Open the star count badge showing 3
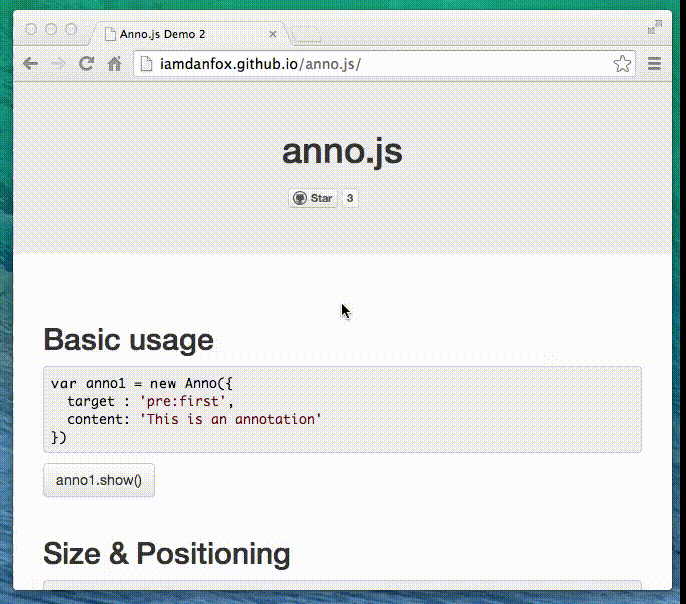Image resolution: width=686 pixels, height=604 pixels. (350, 198)
